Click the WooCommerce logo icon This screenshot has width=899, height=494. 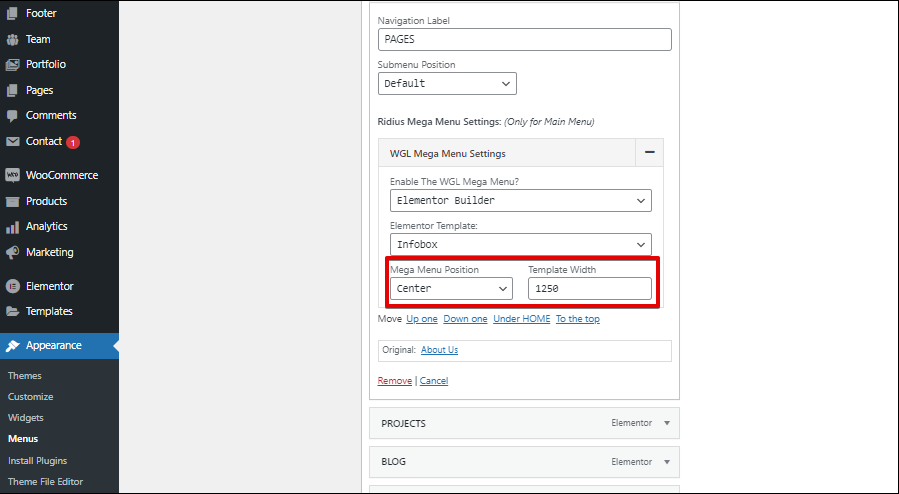point(12,175)
